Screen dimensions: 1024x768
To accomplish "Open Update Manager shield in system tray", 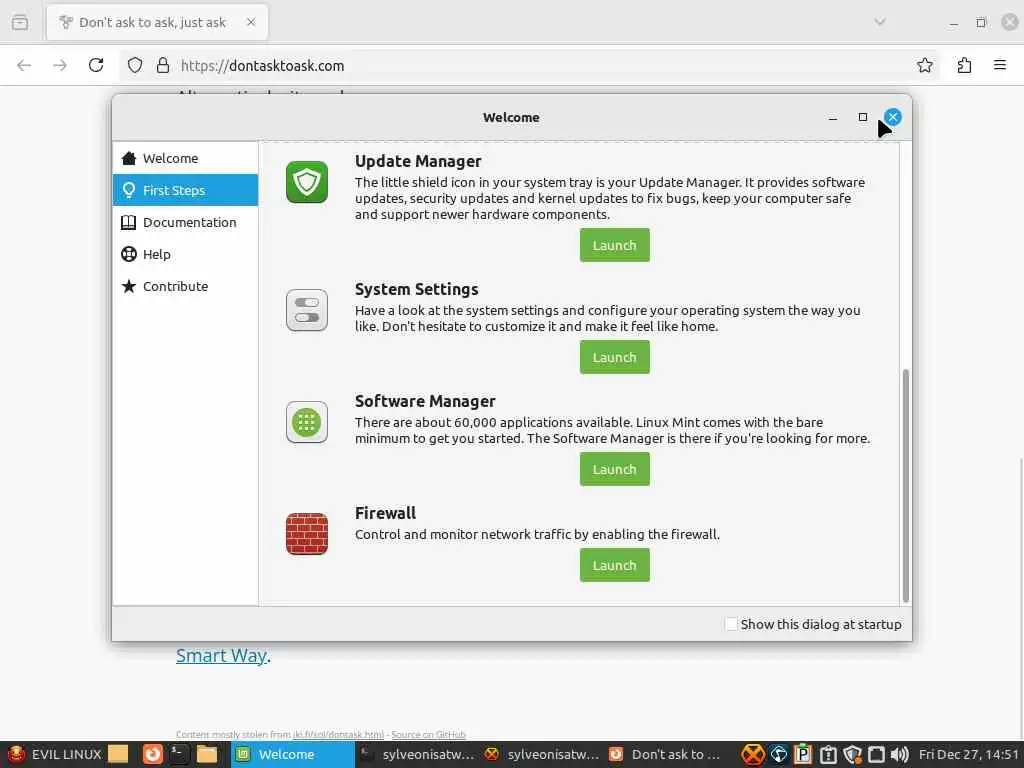I will click(852, 754).
